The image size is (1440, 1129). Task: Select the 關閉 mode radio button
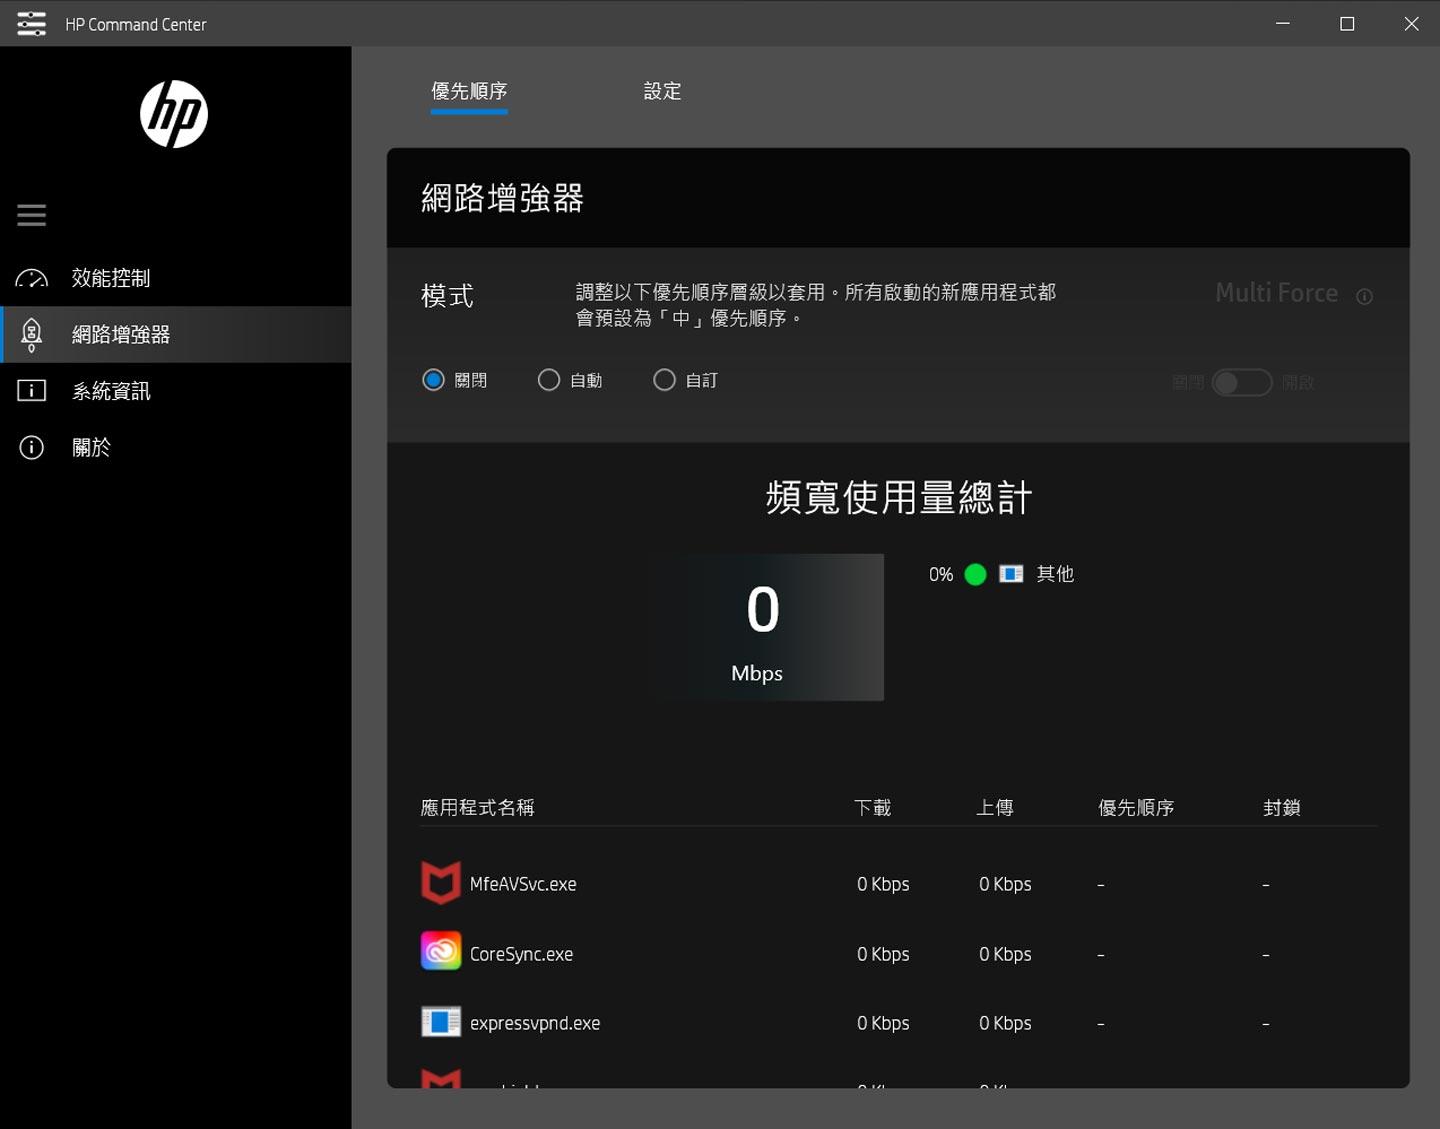point(432,380)
